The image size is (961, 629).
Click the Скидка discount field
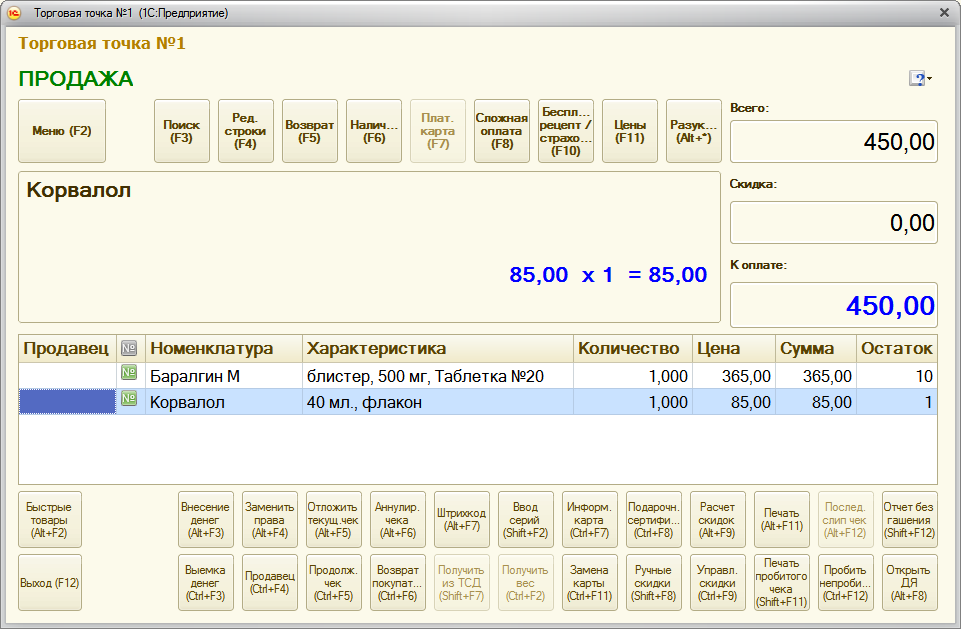[833, 223]
